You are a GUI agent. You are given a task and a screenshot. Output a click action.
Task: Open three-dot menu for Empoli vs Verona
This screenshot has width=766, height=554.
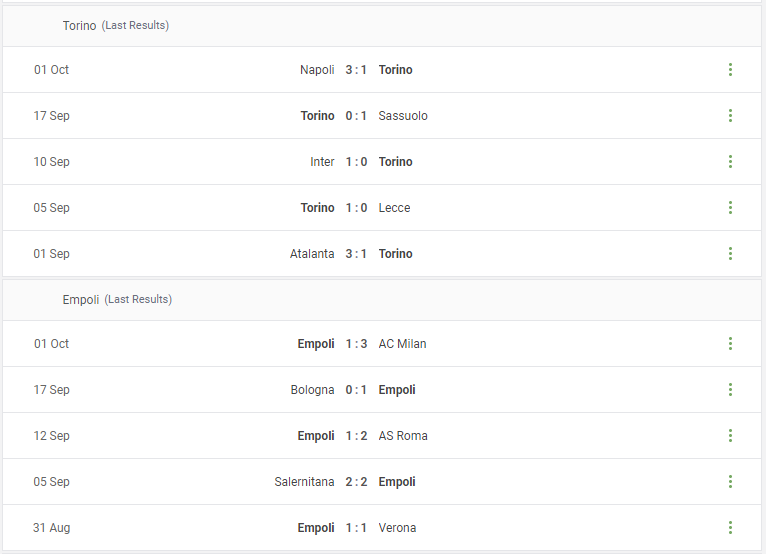[730, 527]
